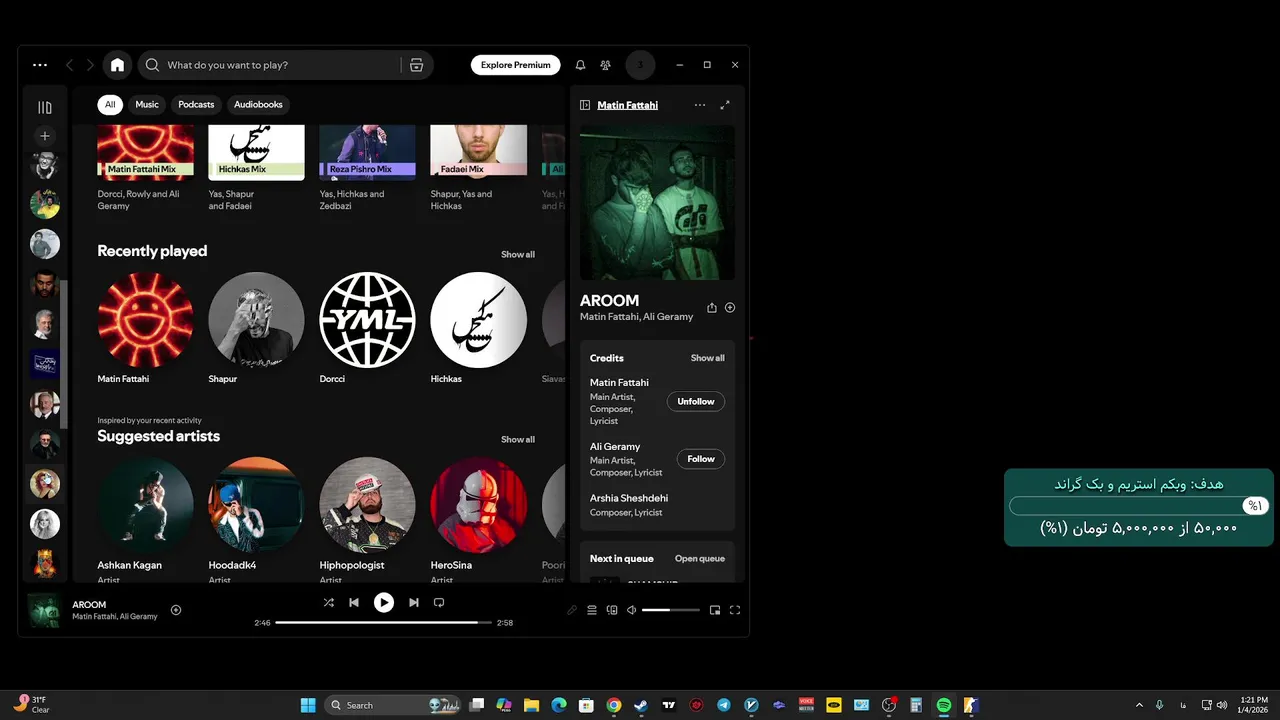
Task: Toggle shuffle
Action: coord(329,603)
